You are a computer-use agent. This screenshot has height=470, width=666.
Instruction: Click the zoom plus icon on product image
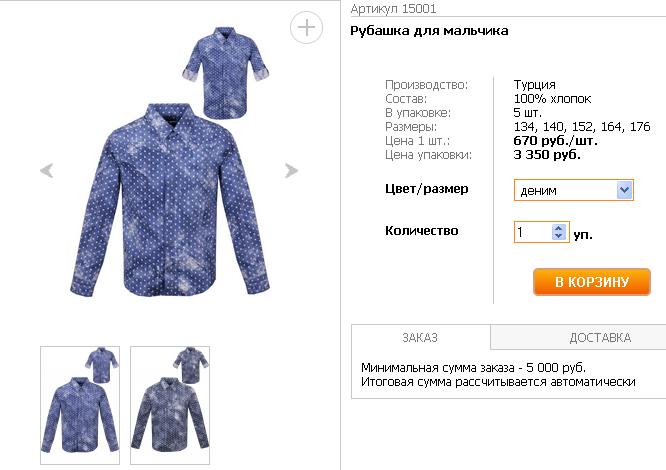point(306,28)
